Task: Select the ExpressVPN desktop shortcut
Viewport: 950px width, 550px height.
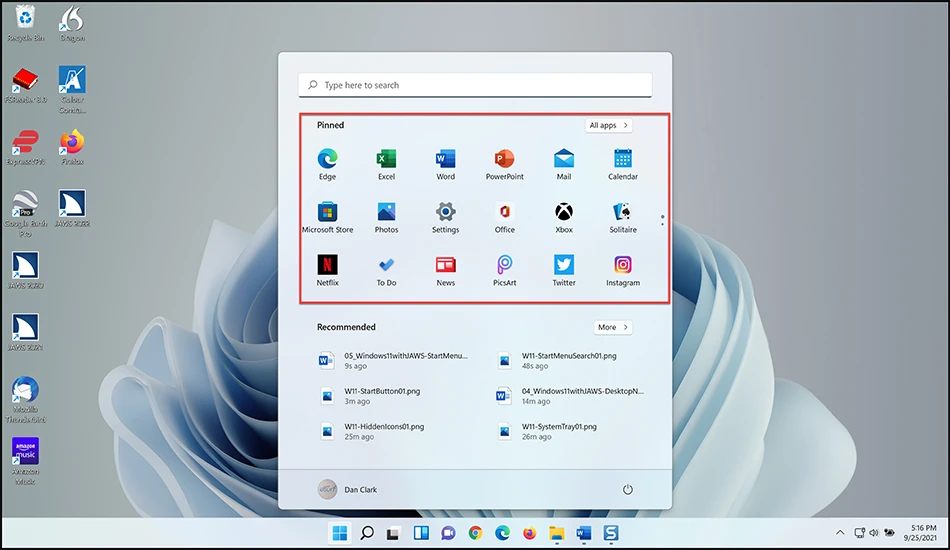Action: [x=25, y=147]
